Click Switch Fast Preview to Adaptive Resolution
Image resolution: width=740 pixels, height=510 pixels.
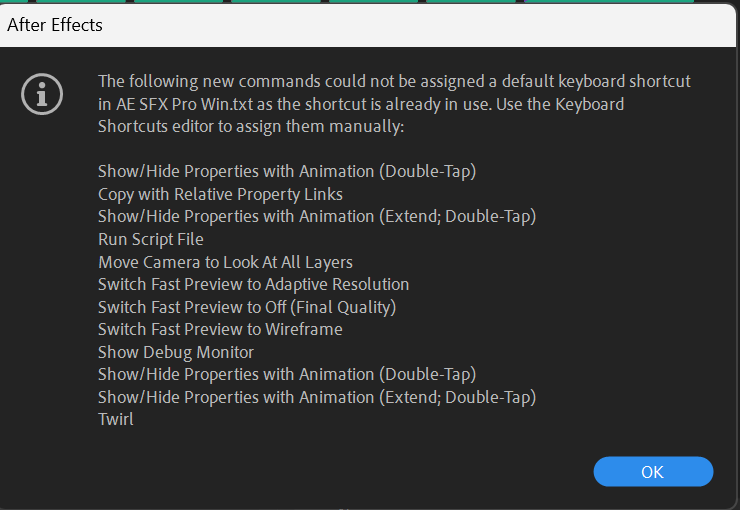253,284
